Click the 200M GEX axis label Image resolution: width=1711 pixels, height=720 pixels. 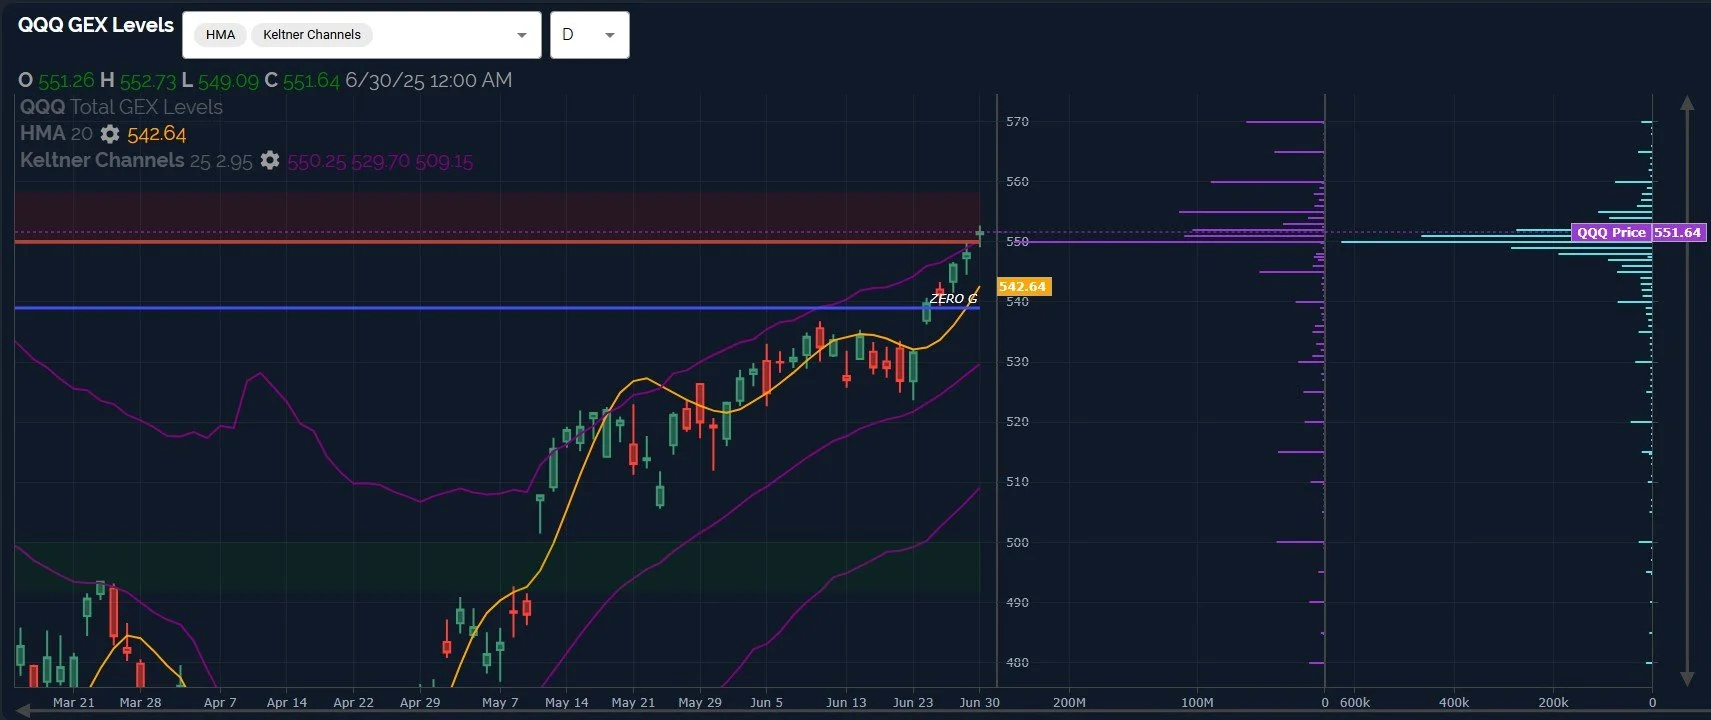[1069, 703]
